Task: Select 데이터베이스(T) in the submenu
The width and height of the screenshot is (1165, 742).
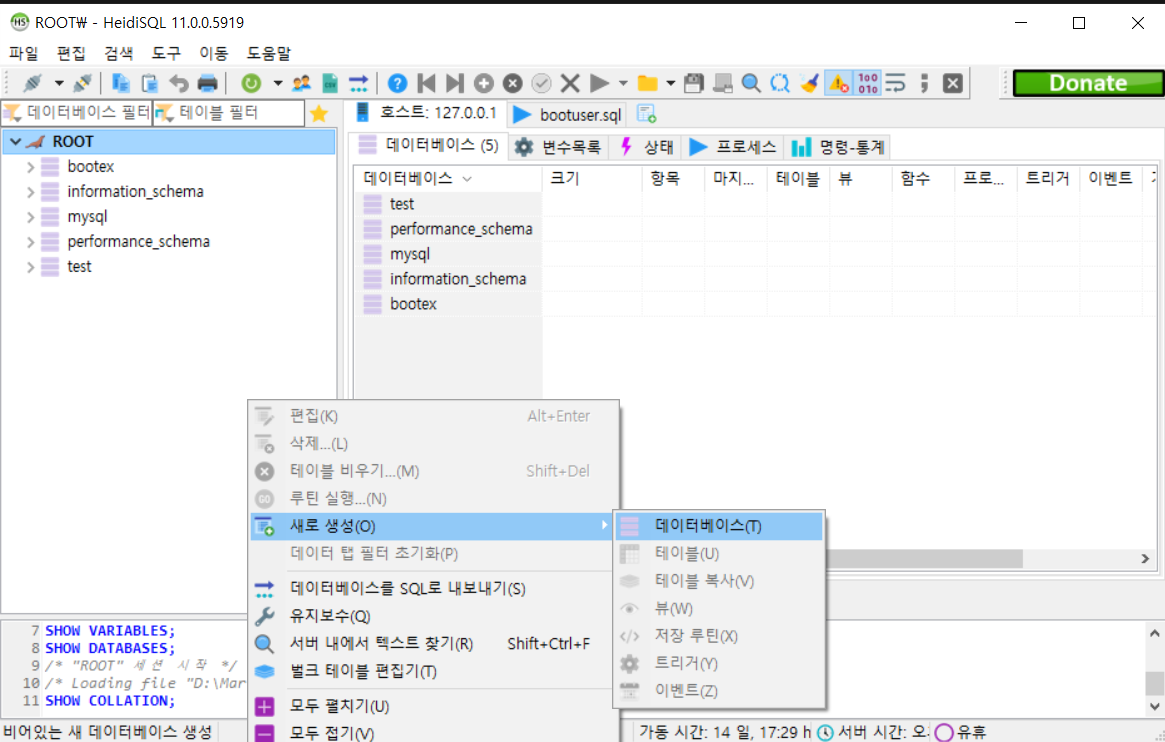Action: pyautogui.click(x=719, y=526)
